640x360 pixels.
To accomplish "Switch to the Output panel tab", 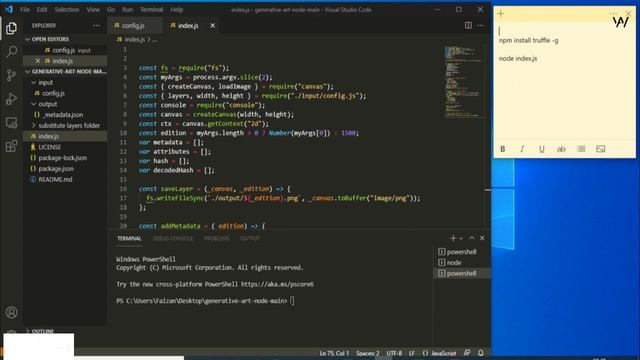I will pyautogui.click(x=250, y=238).
